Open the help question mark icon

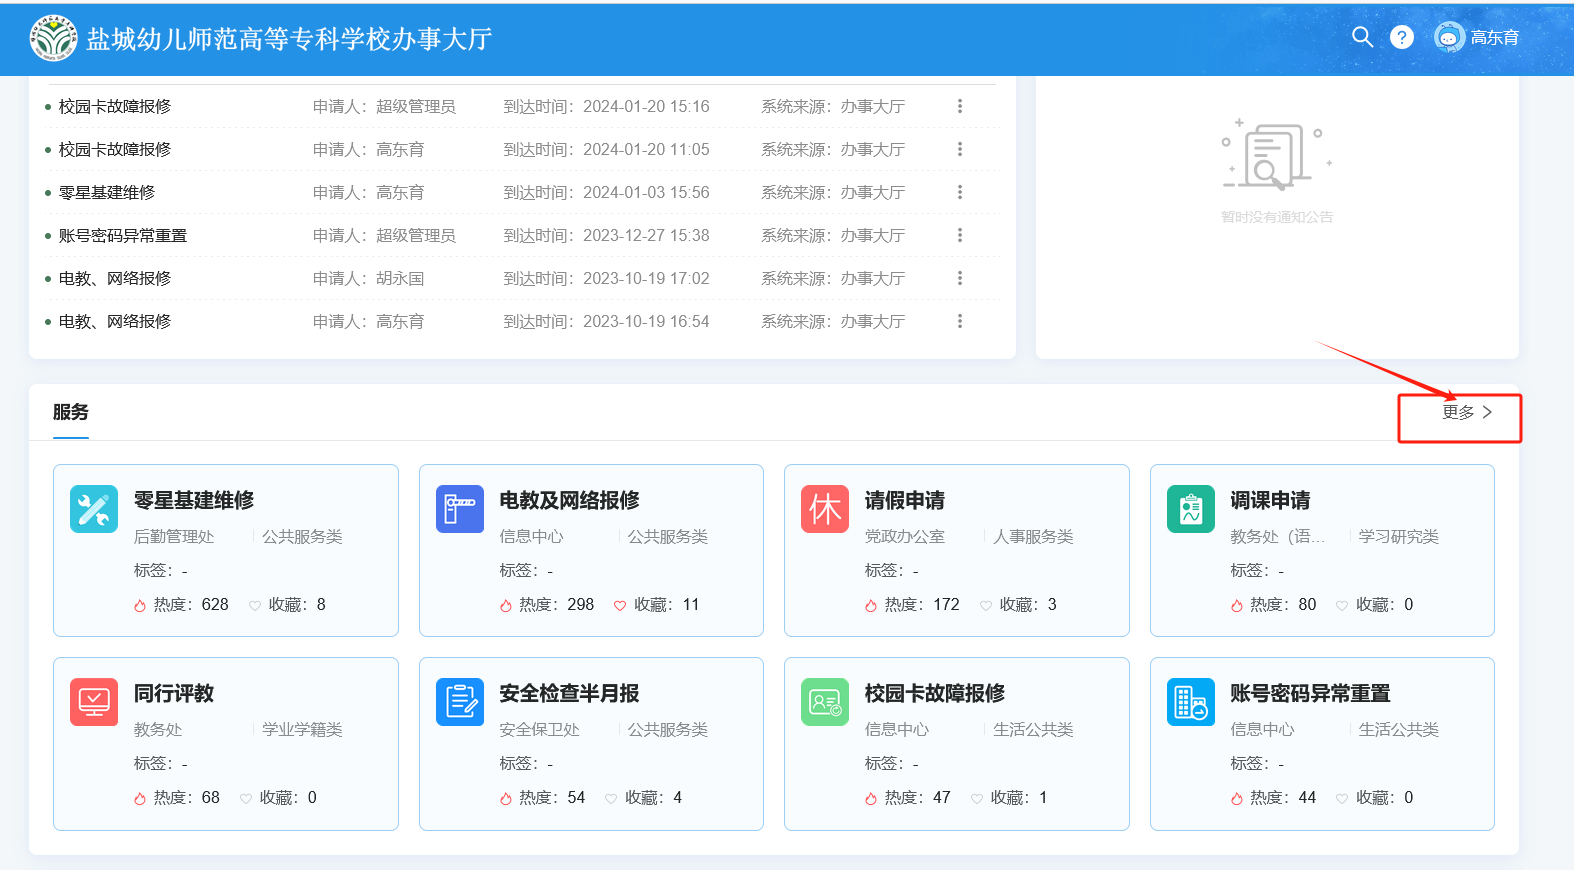click(x=1402, y=37)
